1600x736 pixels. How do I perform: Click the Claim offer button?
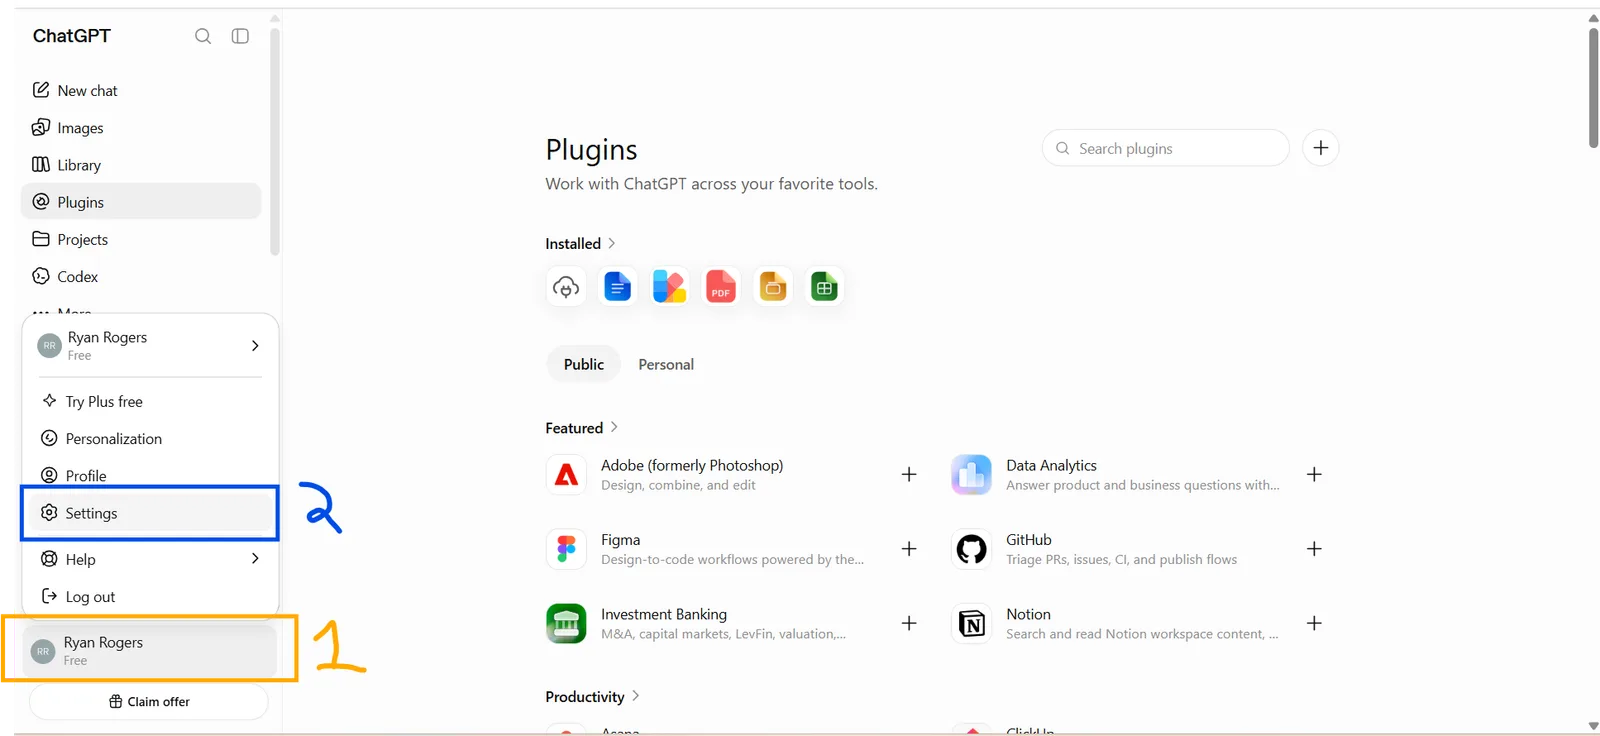pyautogui.click(x=149, y=702)
